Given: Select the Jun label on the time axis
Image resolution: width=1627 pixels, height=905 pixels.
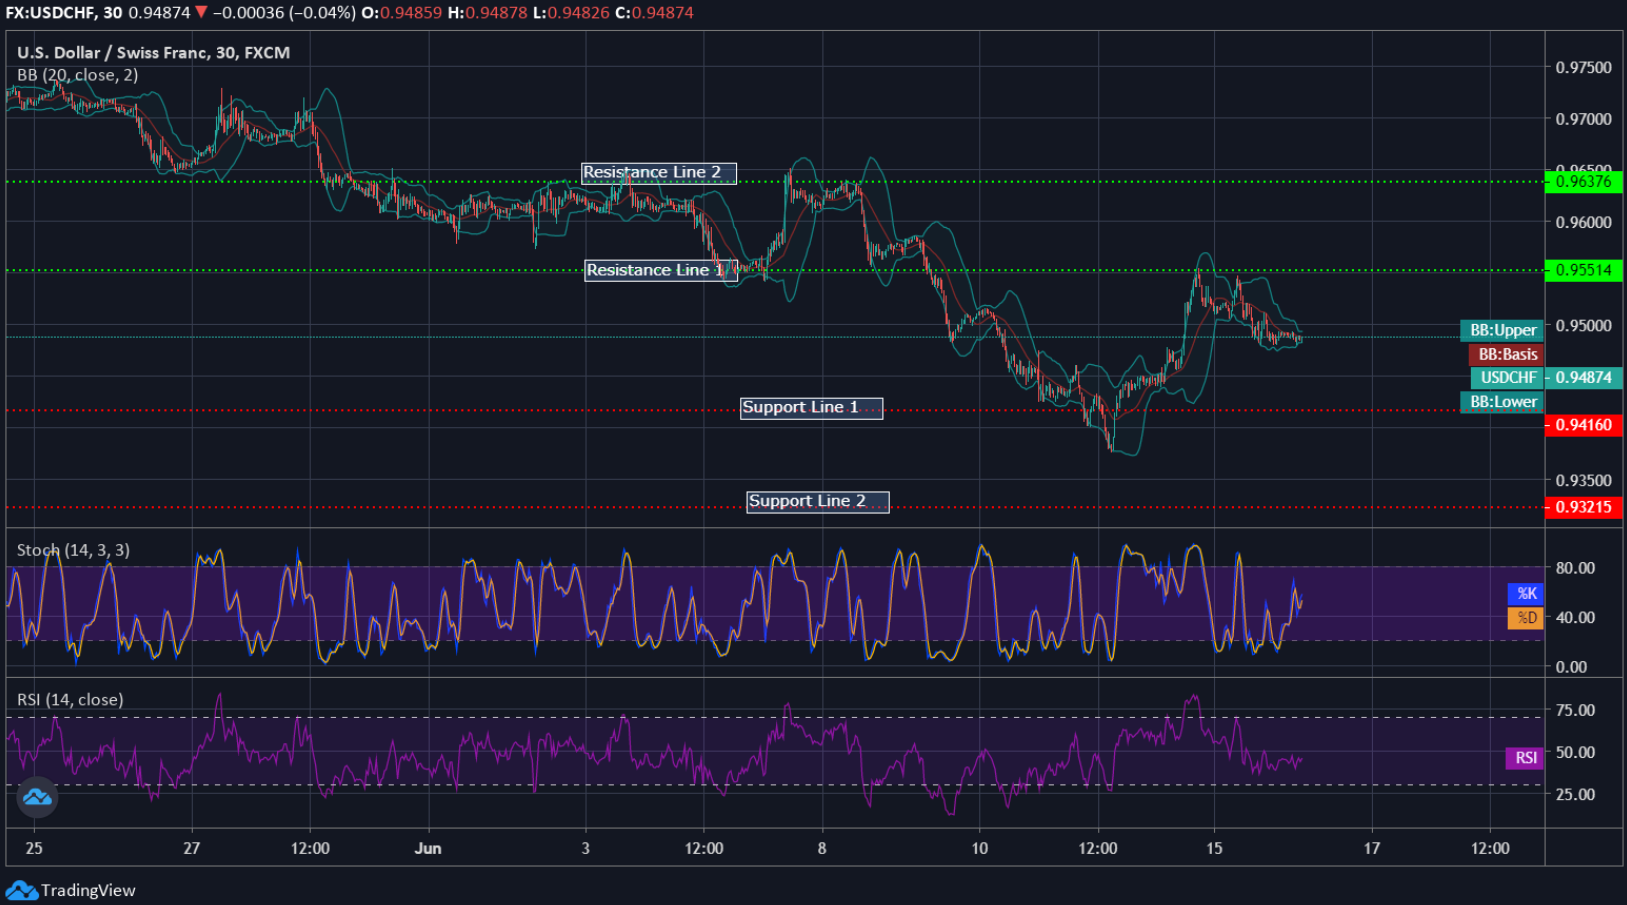Looking at the screenshot, I should (428, 847).
